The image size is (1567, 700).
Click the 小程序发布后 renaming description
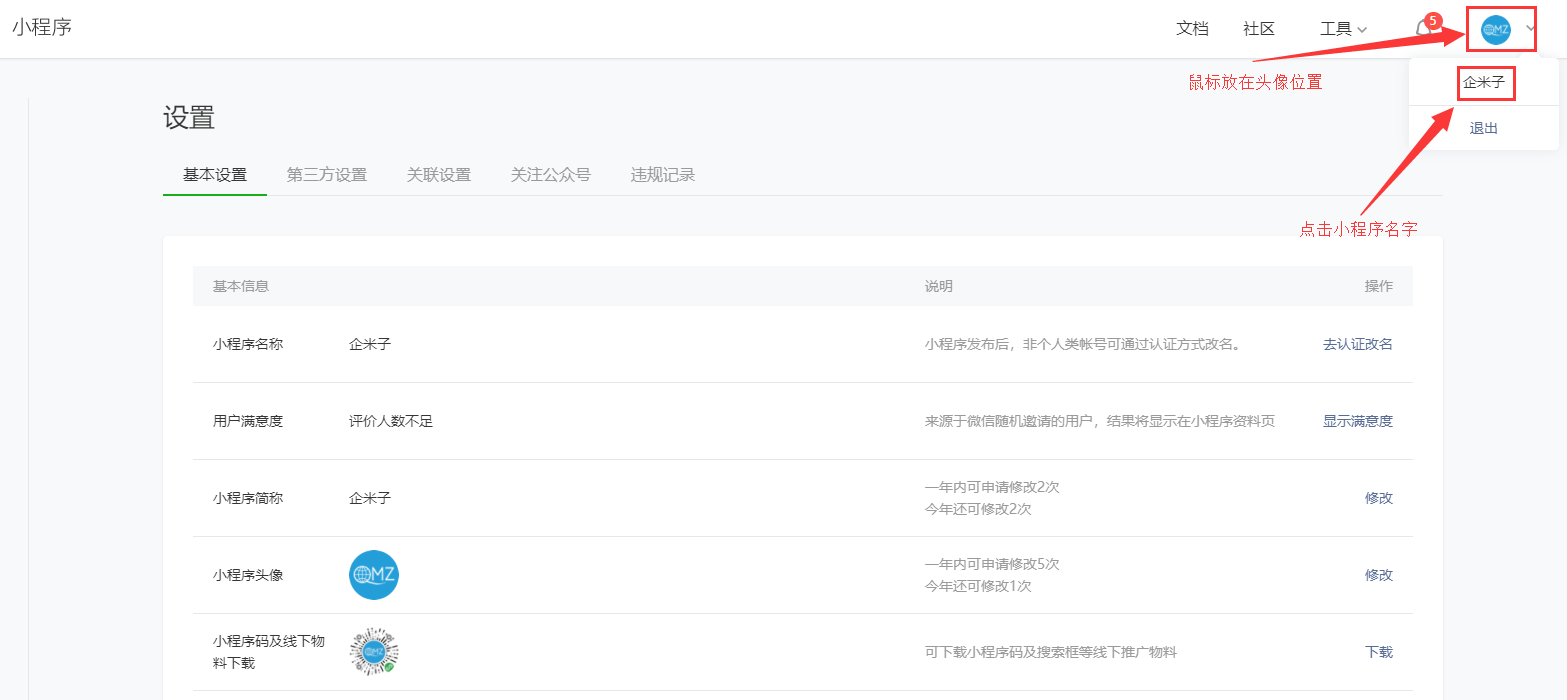pos(1083,344)
